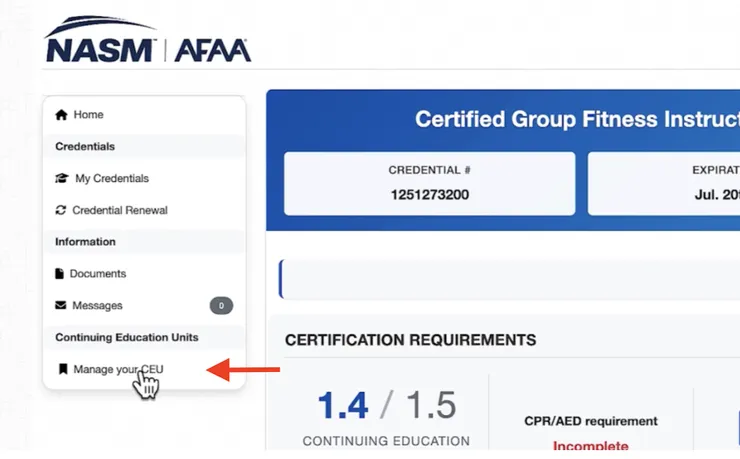
Task: Select Credential Renewal in the sidebar
Action: 120,211
